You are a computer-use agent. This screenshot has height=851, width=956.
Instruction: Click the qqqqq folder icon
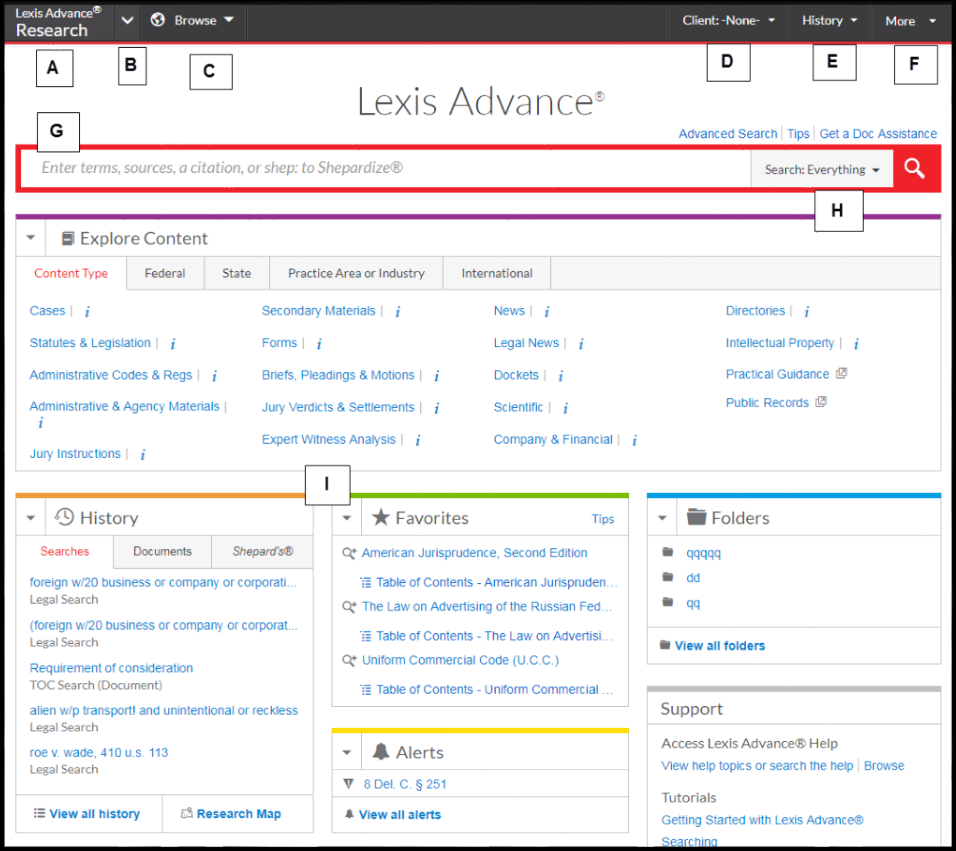pyautogui.click(x=668, y=552)
